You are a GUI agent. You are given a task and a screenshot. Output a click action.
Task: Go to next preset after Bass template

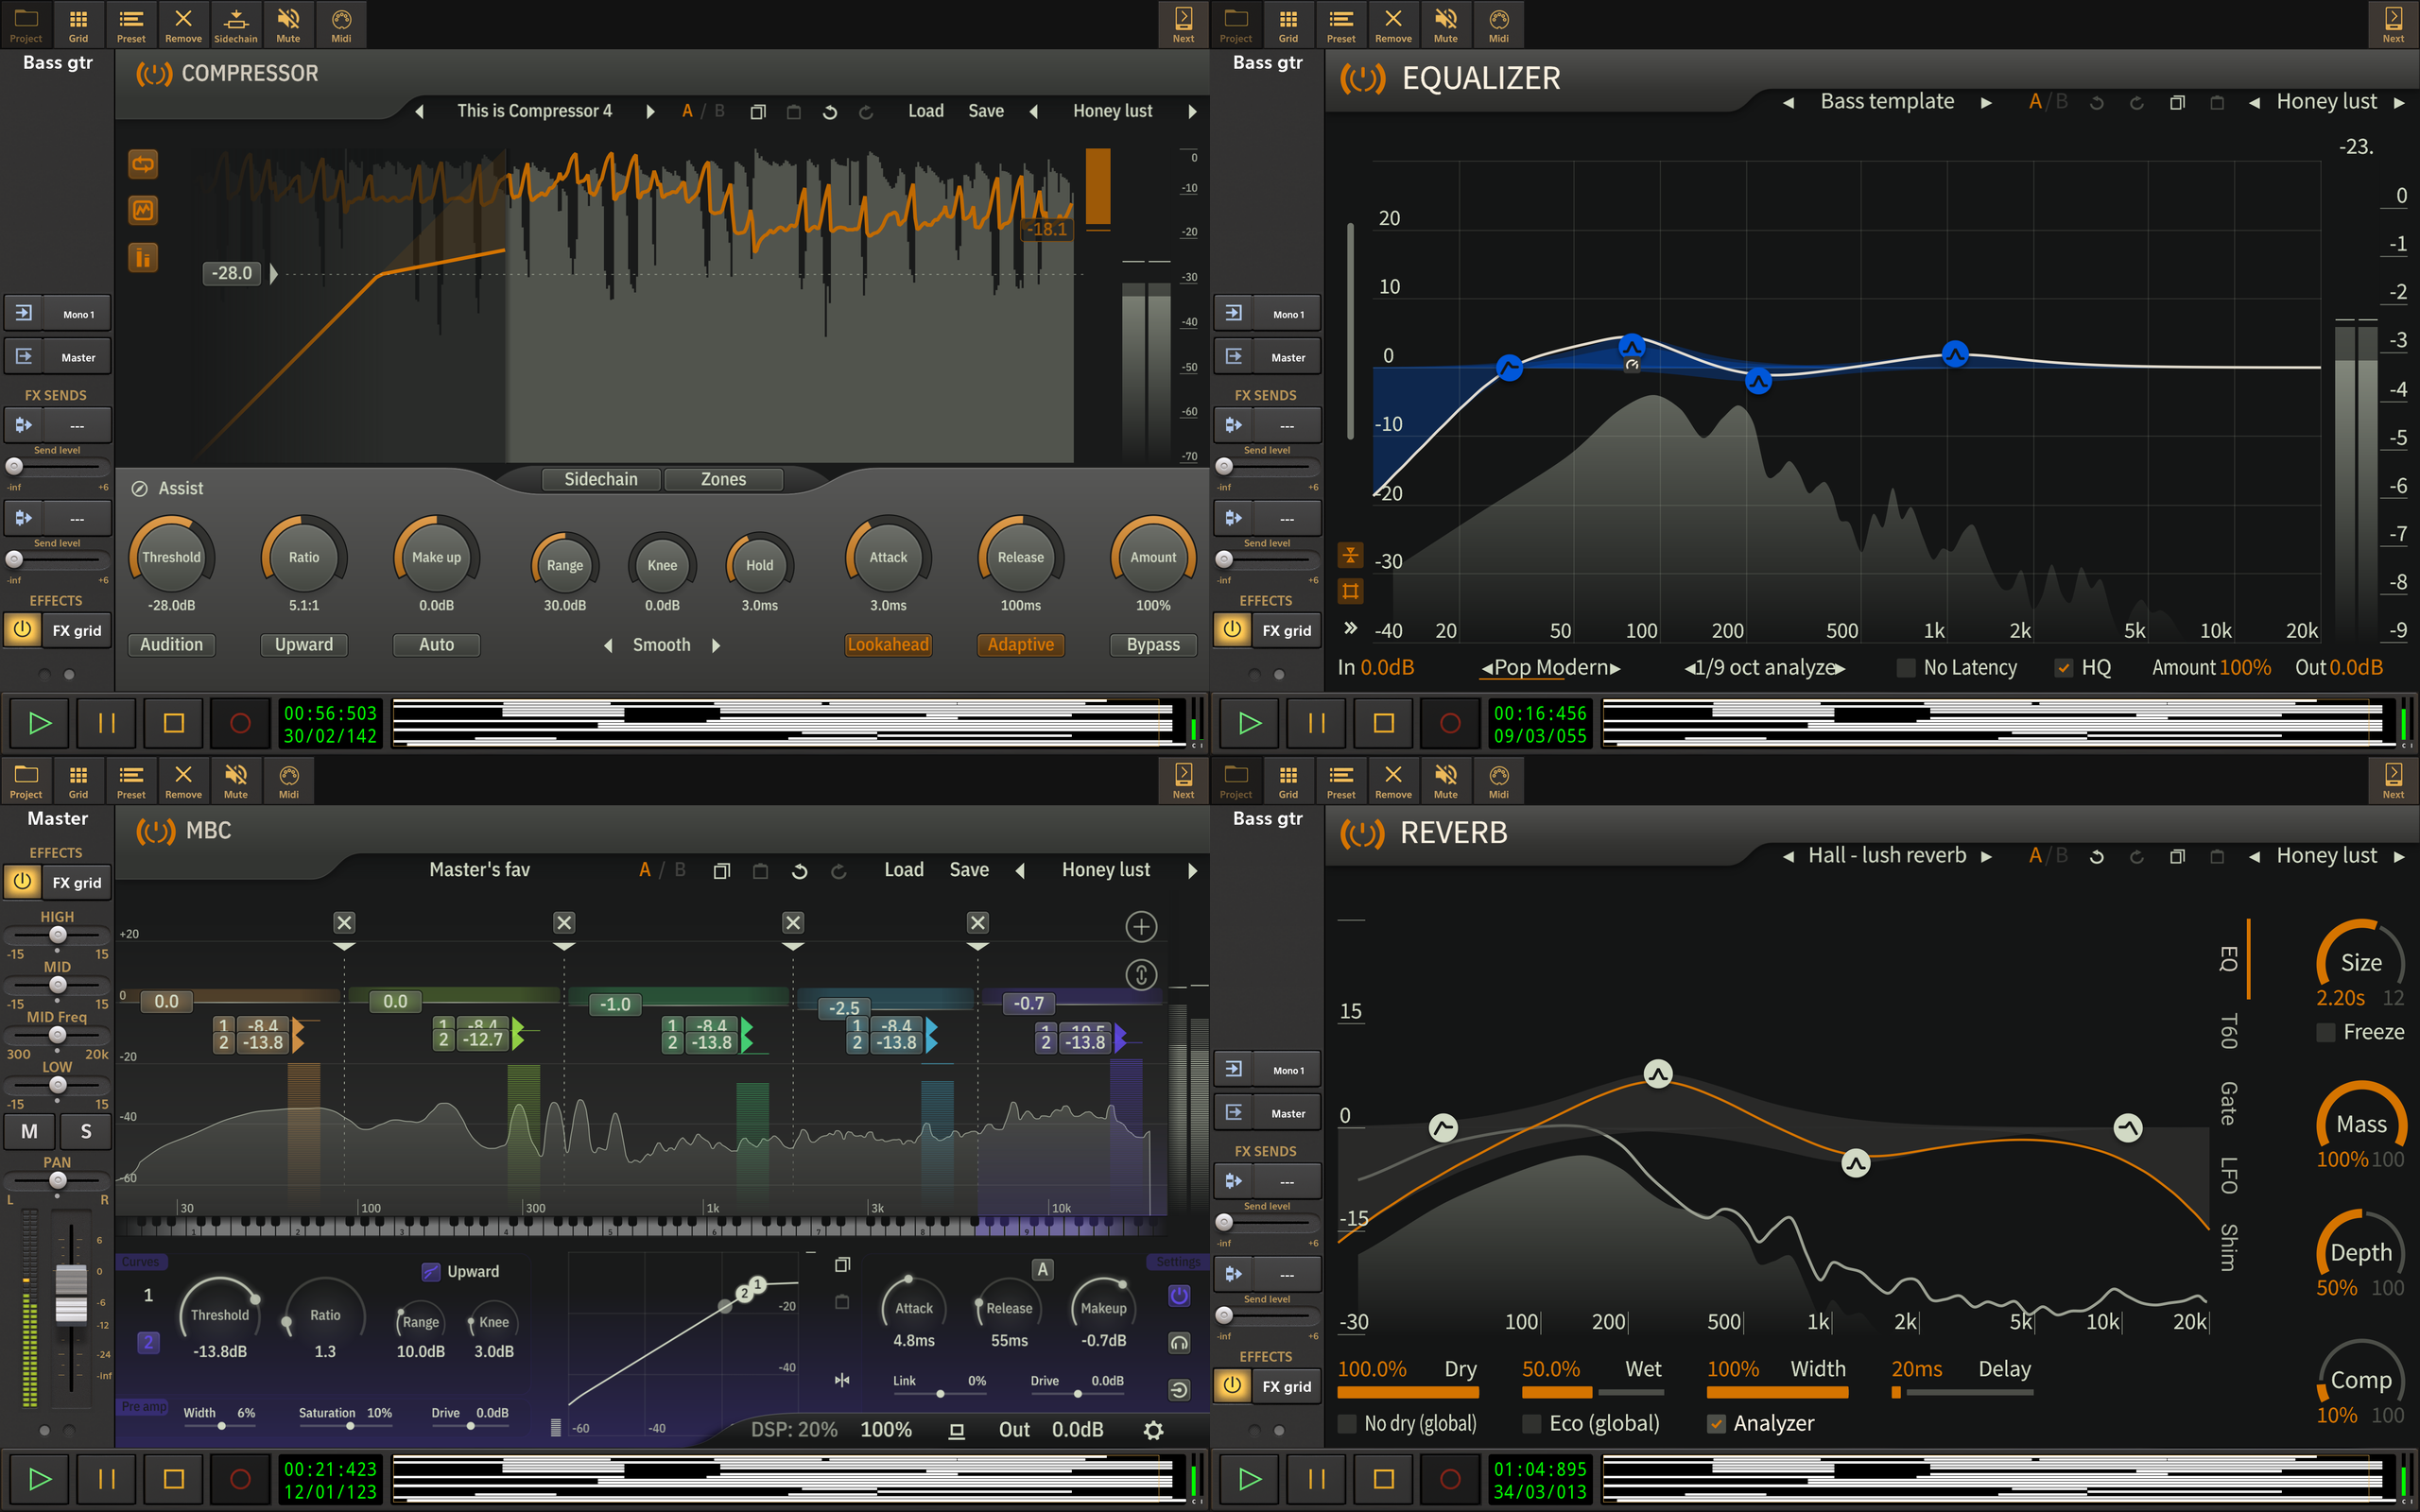[1986, 102]
